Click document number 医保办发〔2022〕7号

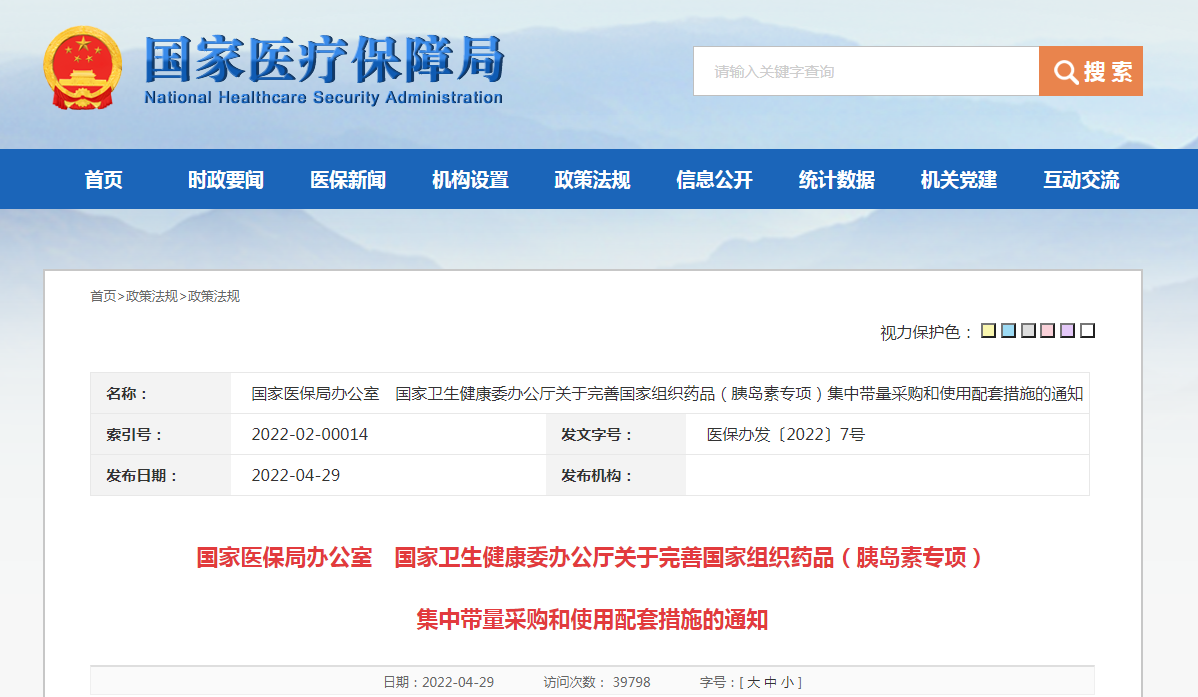click(x=785, y=434)
